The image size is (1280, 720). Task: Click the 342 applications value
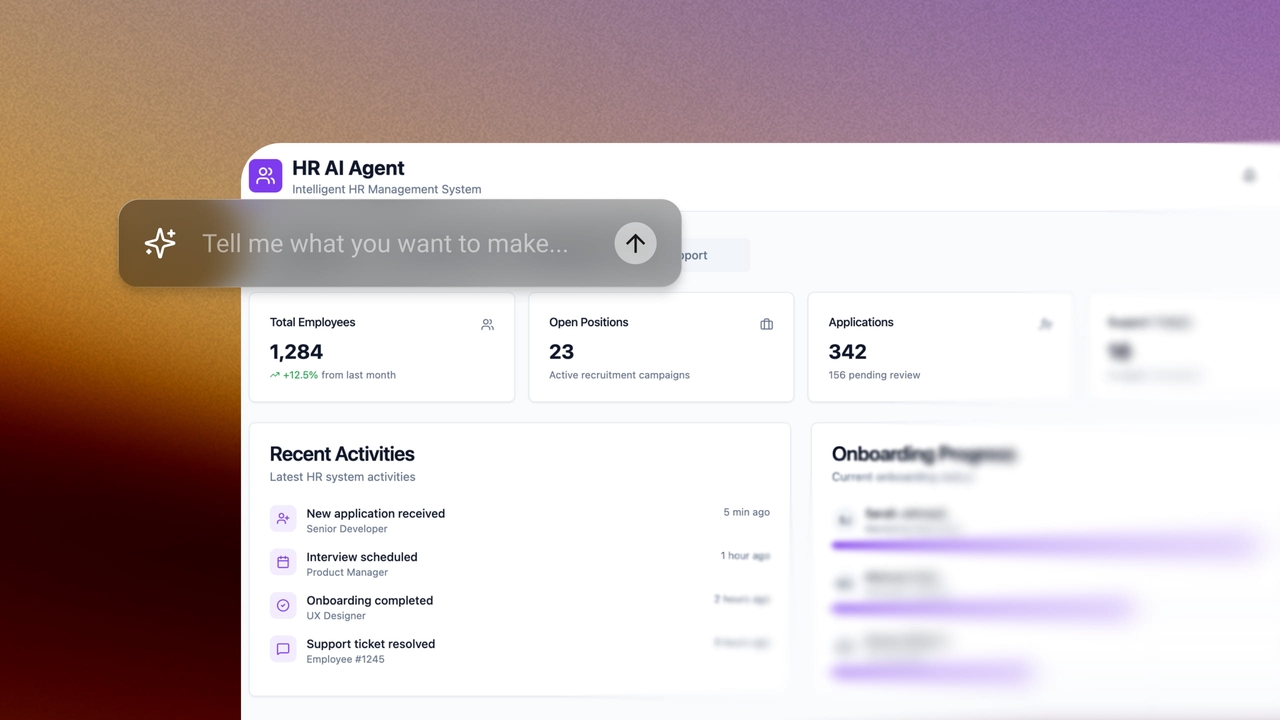click(x=847, y=351)
